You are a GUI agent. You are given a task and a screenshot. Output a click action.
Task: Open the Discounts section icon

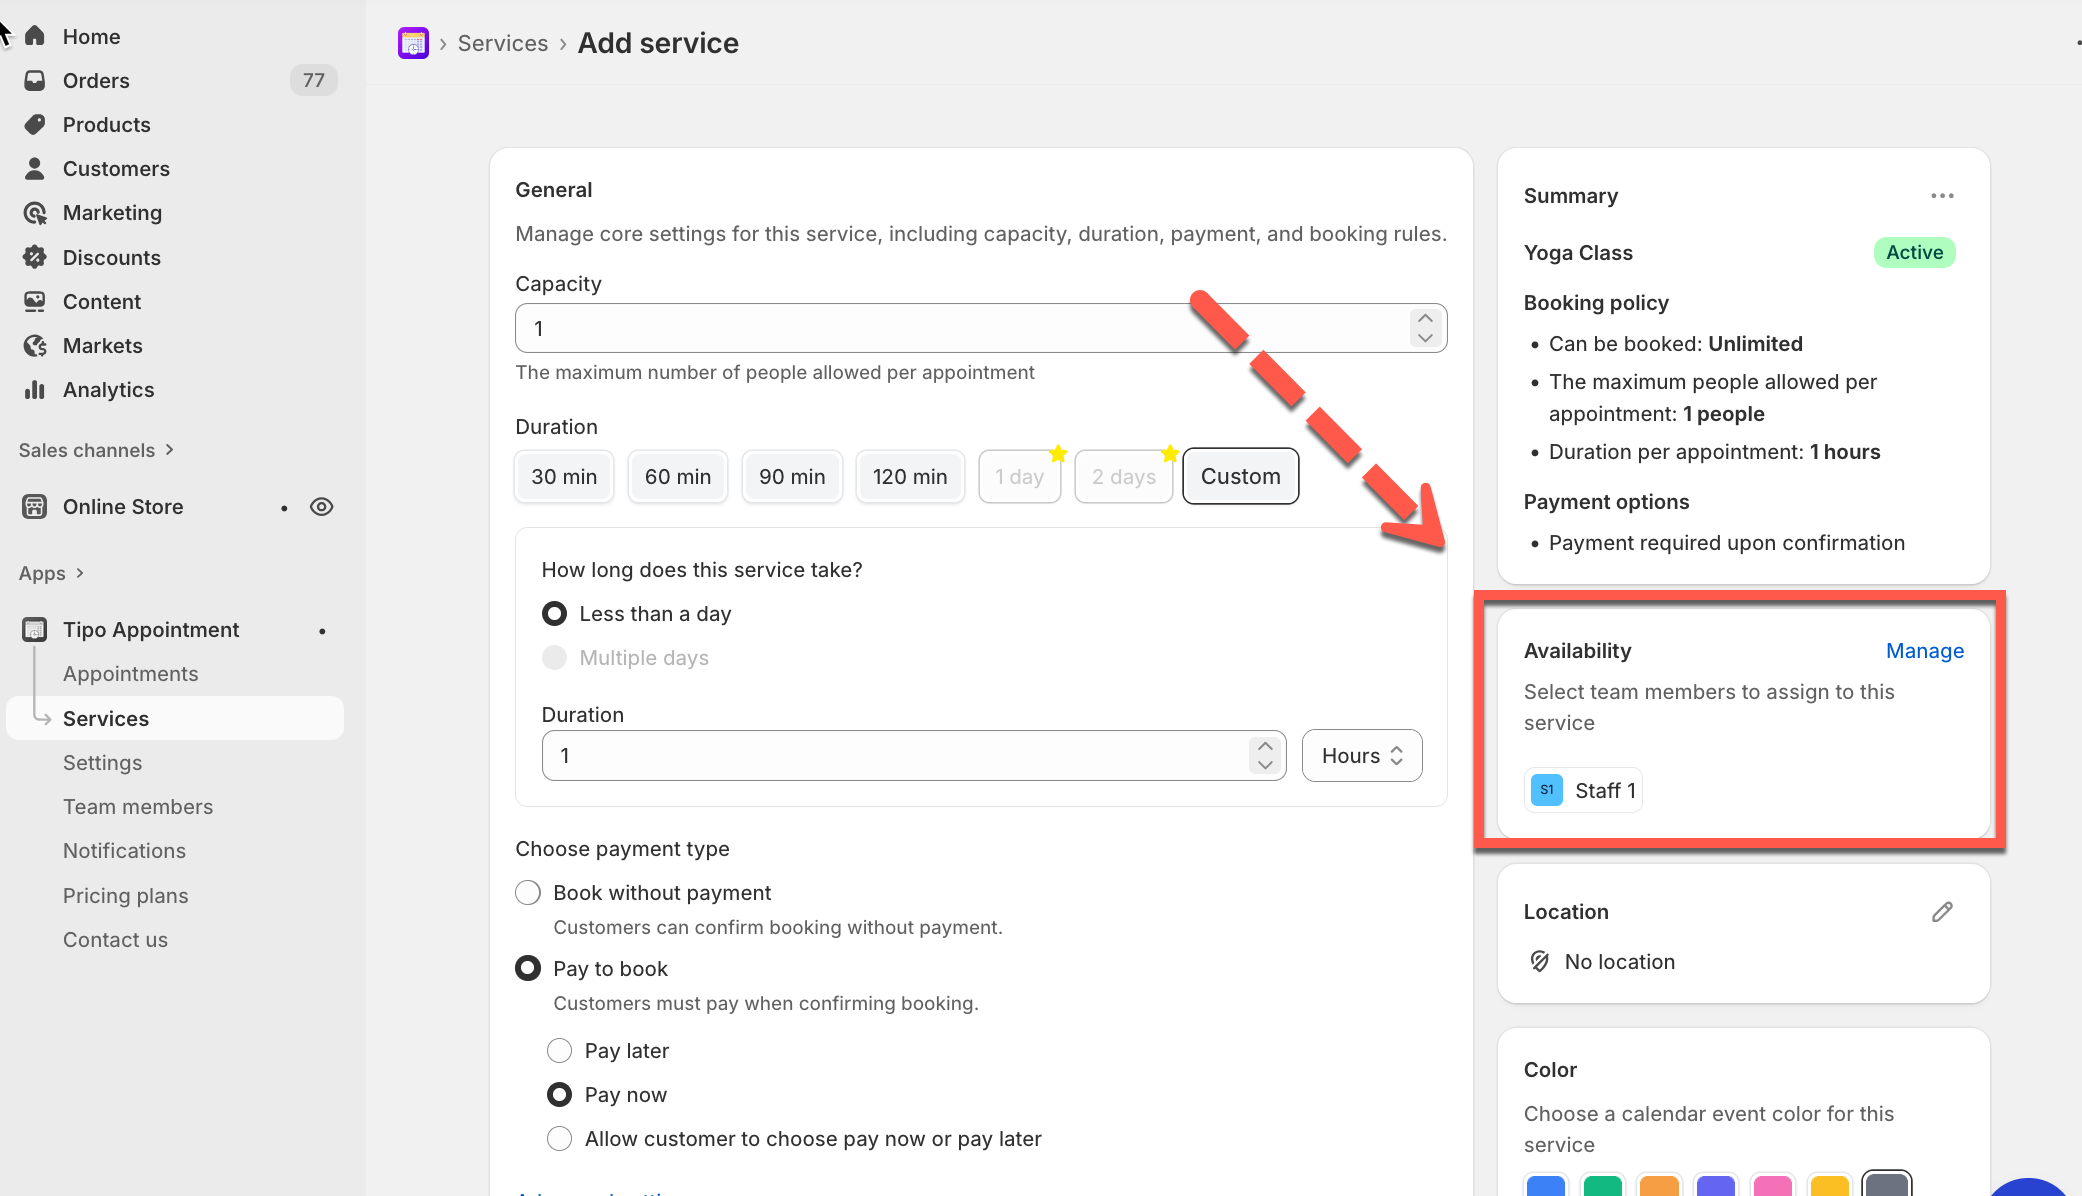coord(35,257)
